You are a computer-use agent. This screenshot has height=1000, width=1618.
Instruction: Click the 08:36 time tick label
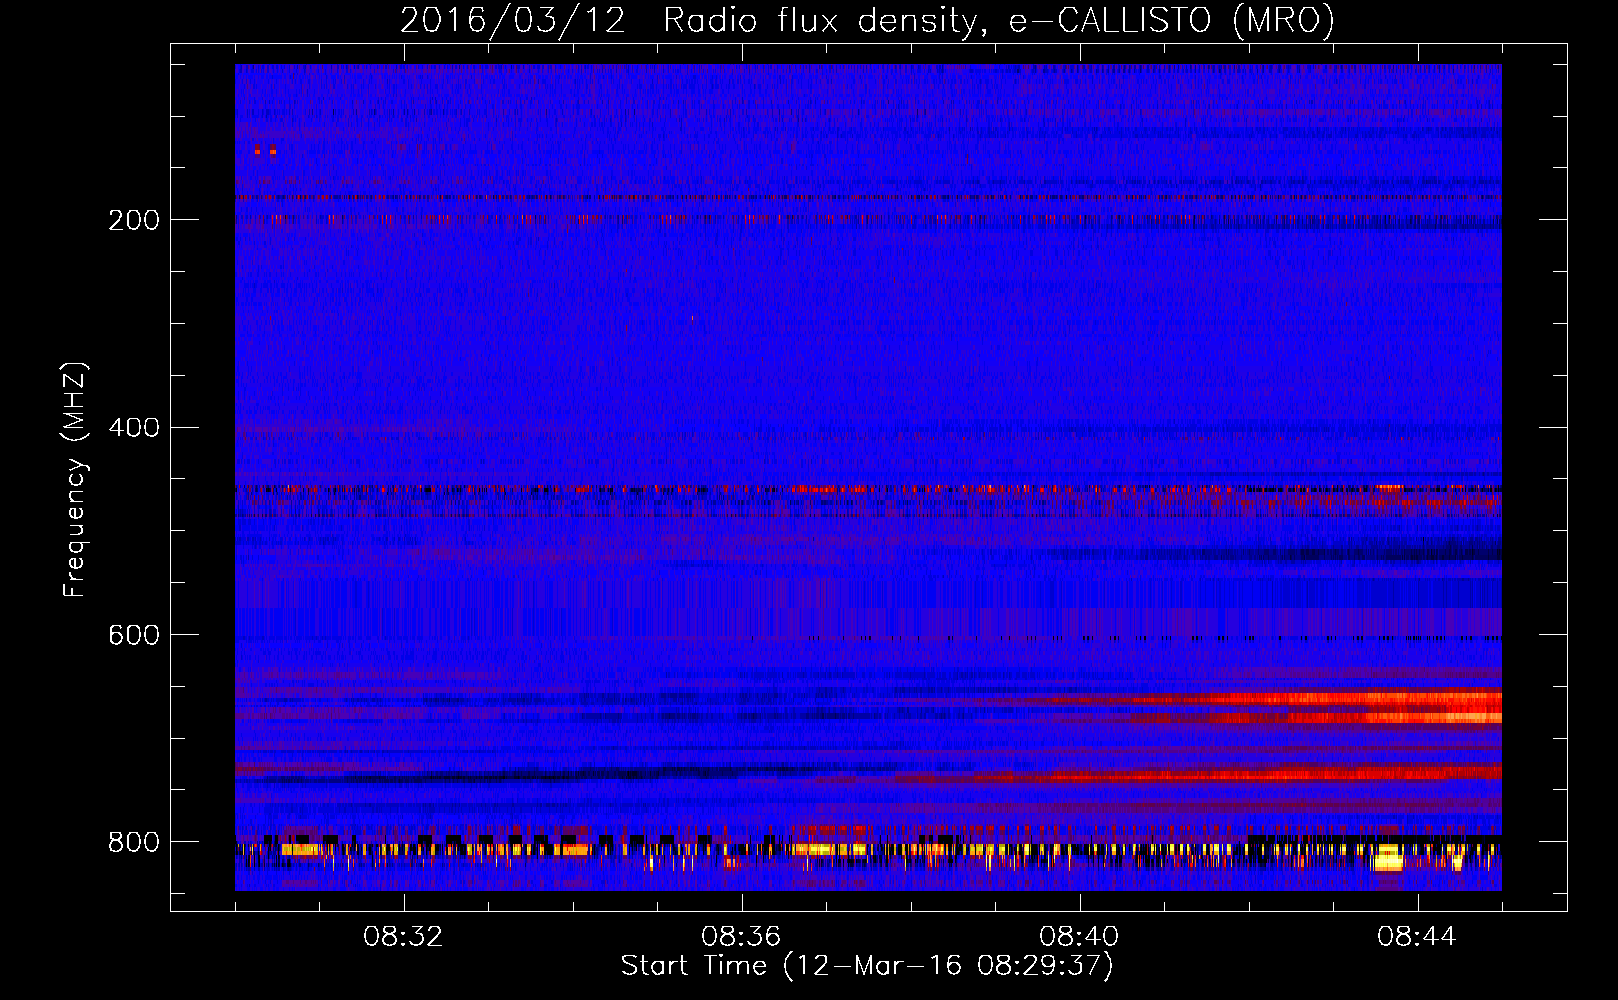[741, 937]
